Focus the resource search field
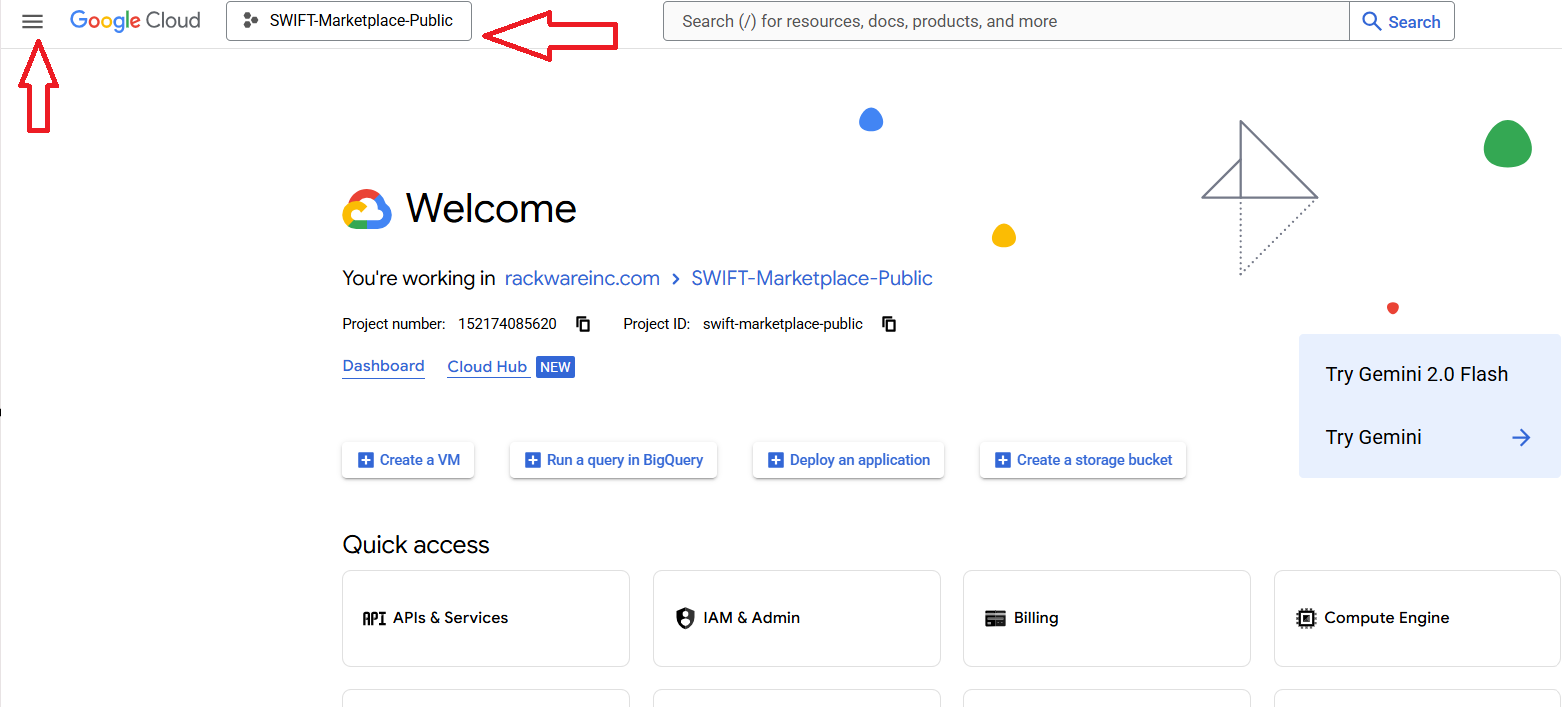 pos(1006,21)
